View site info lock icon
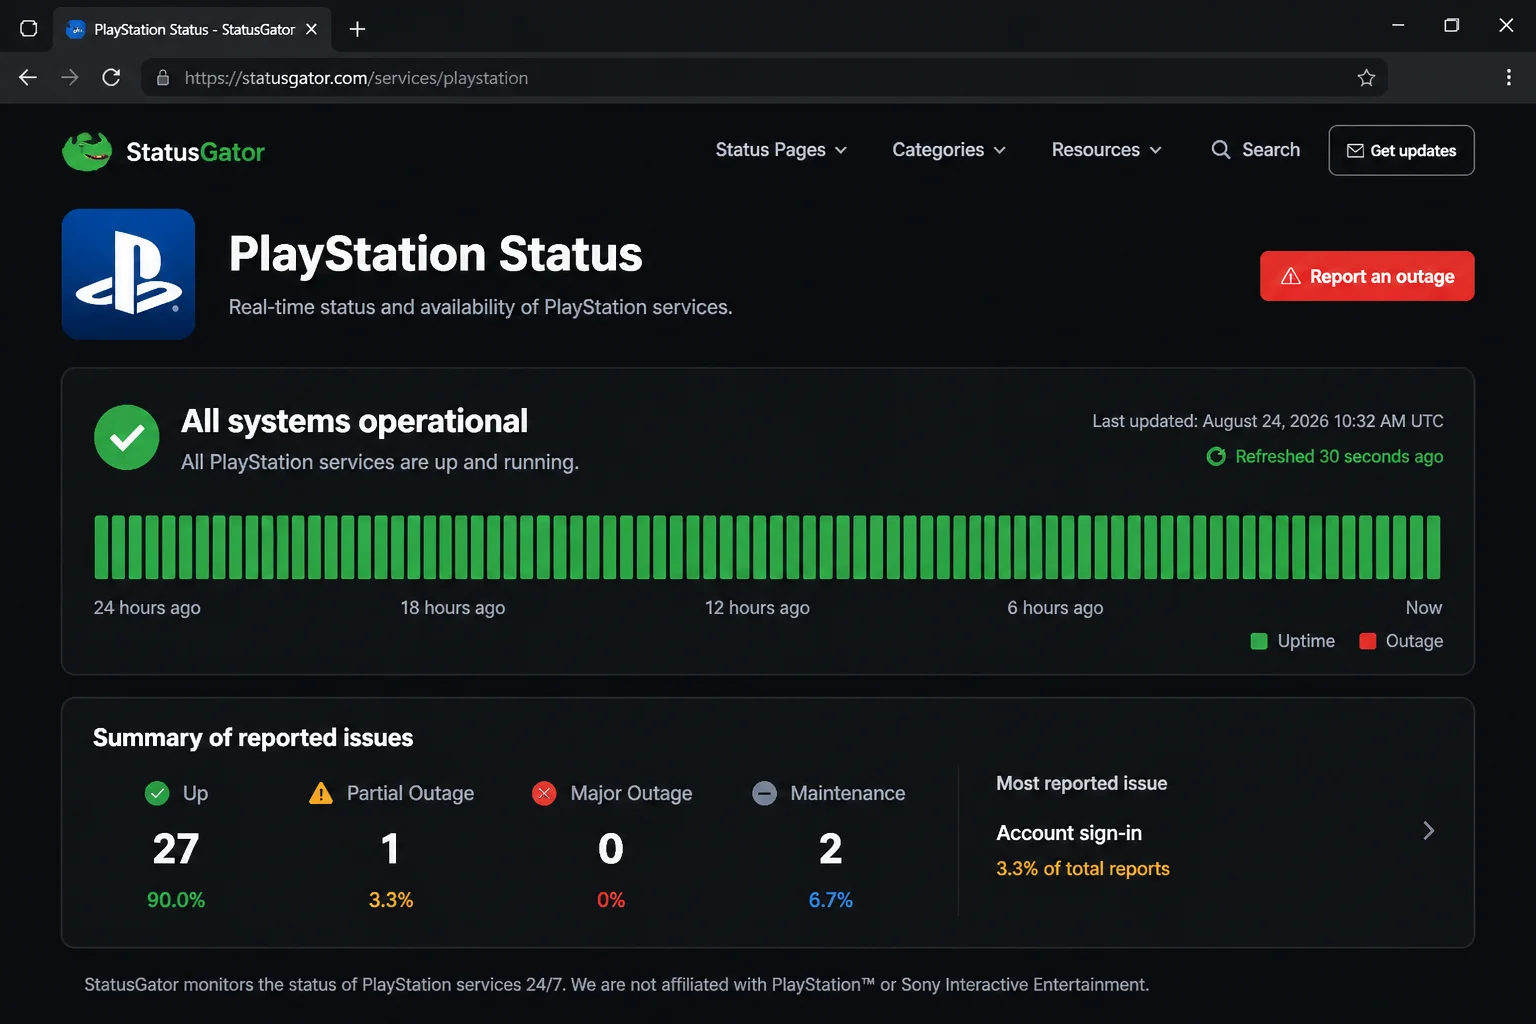The width and height of the screenshot is (1536, 1024). 163,78
